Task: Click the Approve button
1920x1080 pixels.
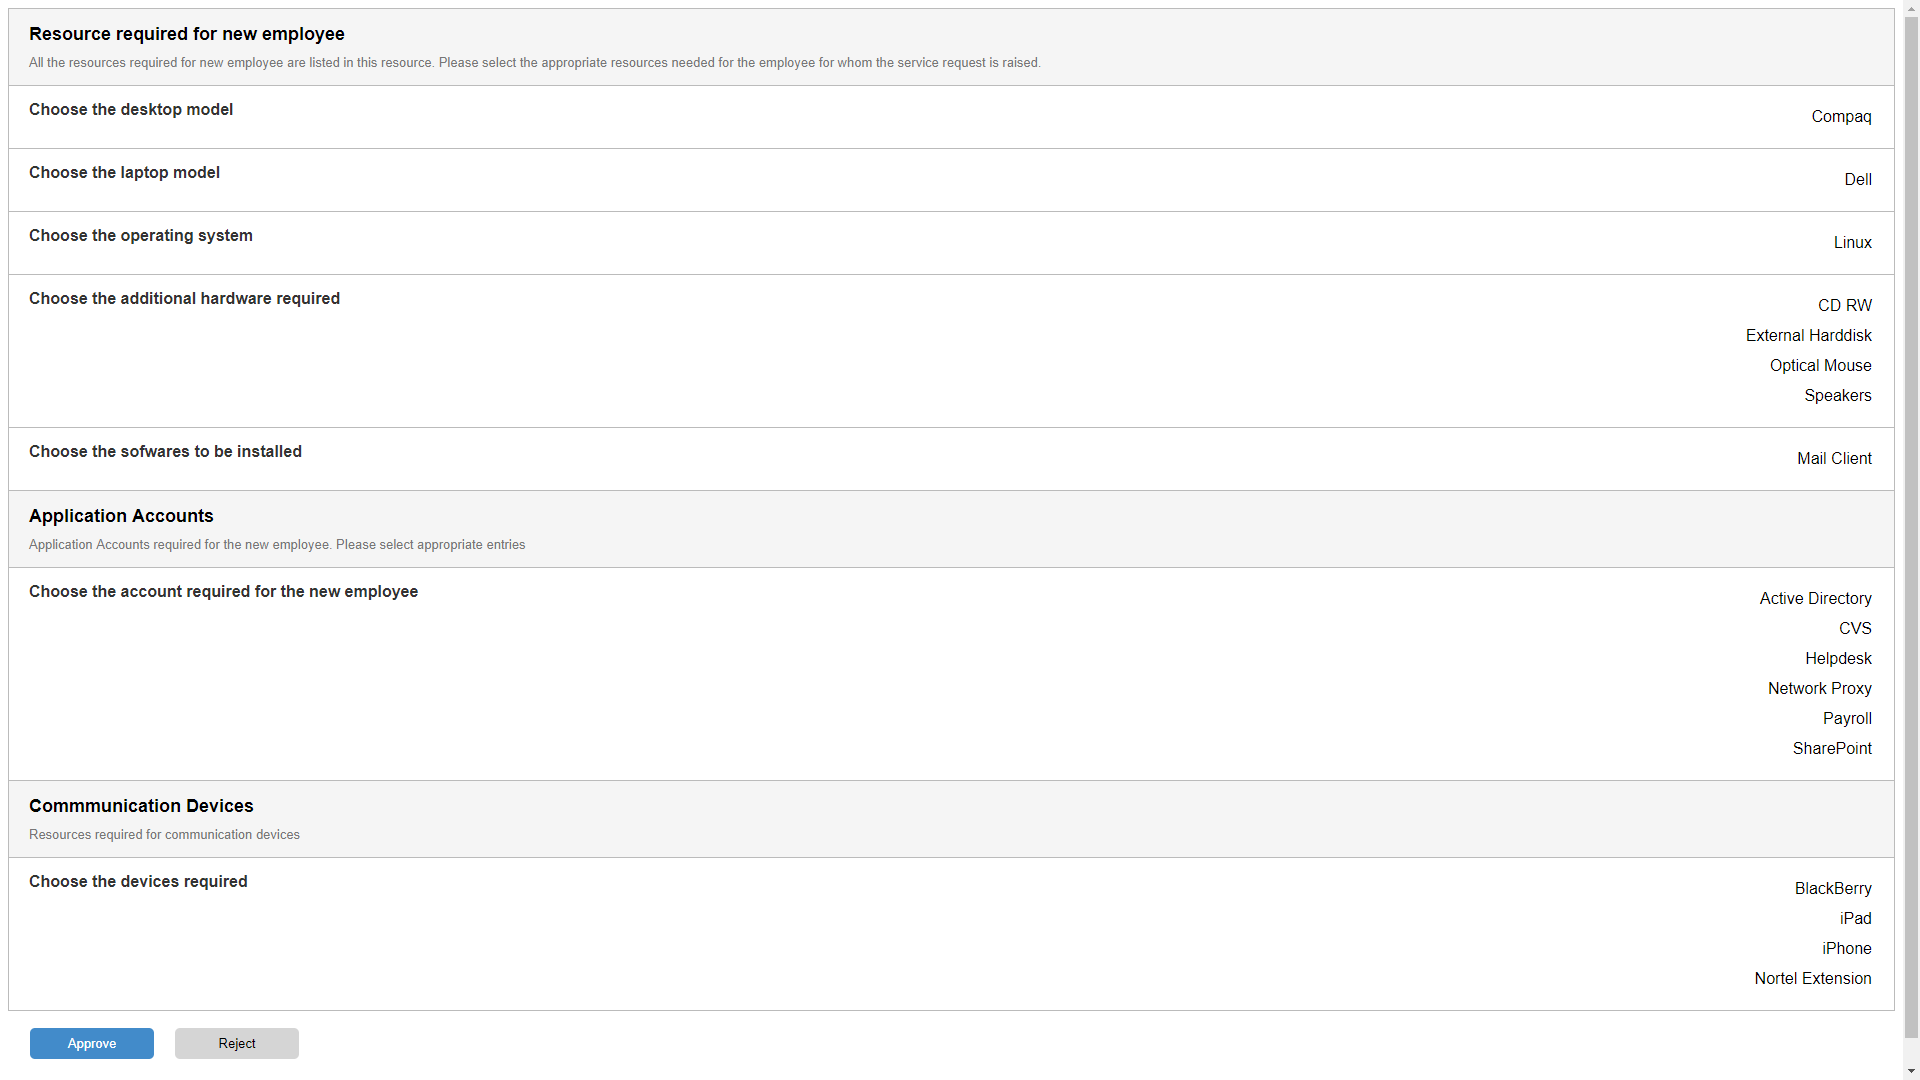Action: pos(92,1043)
